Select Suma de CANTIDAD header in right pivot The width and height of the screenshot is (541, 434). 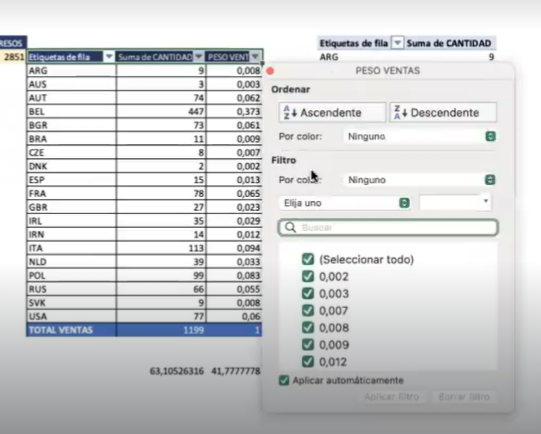[x=449, y=43]
